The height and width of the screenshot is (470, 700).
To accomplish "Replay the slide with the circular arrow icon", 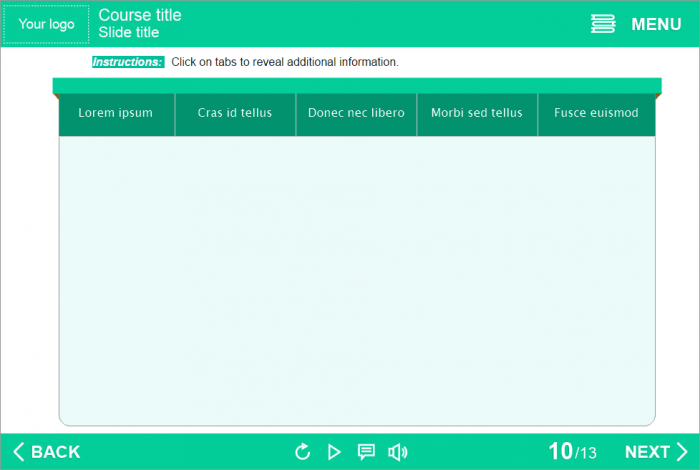I will click(303, 452).
